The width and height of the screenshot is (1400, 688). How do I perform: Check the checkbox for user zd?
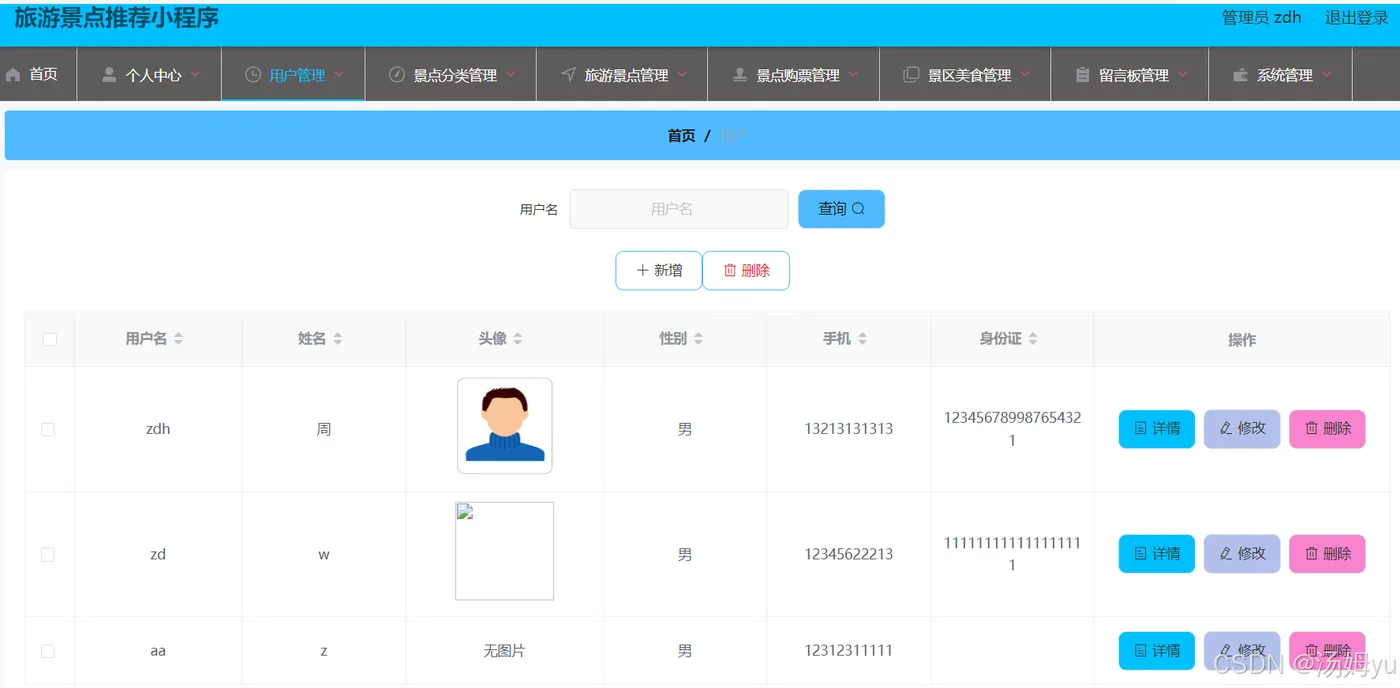click(48, 554)
